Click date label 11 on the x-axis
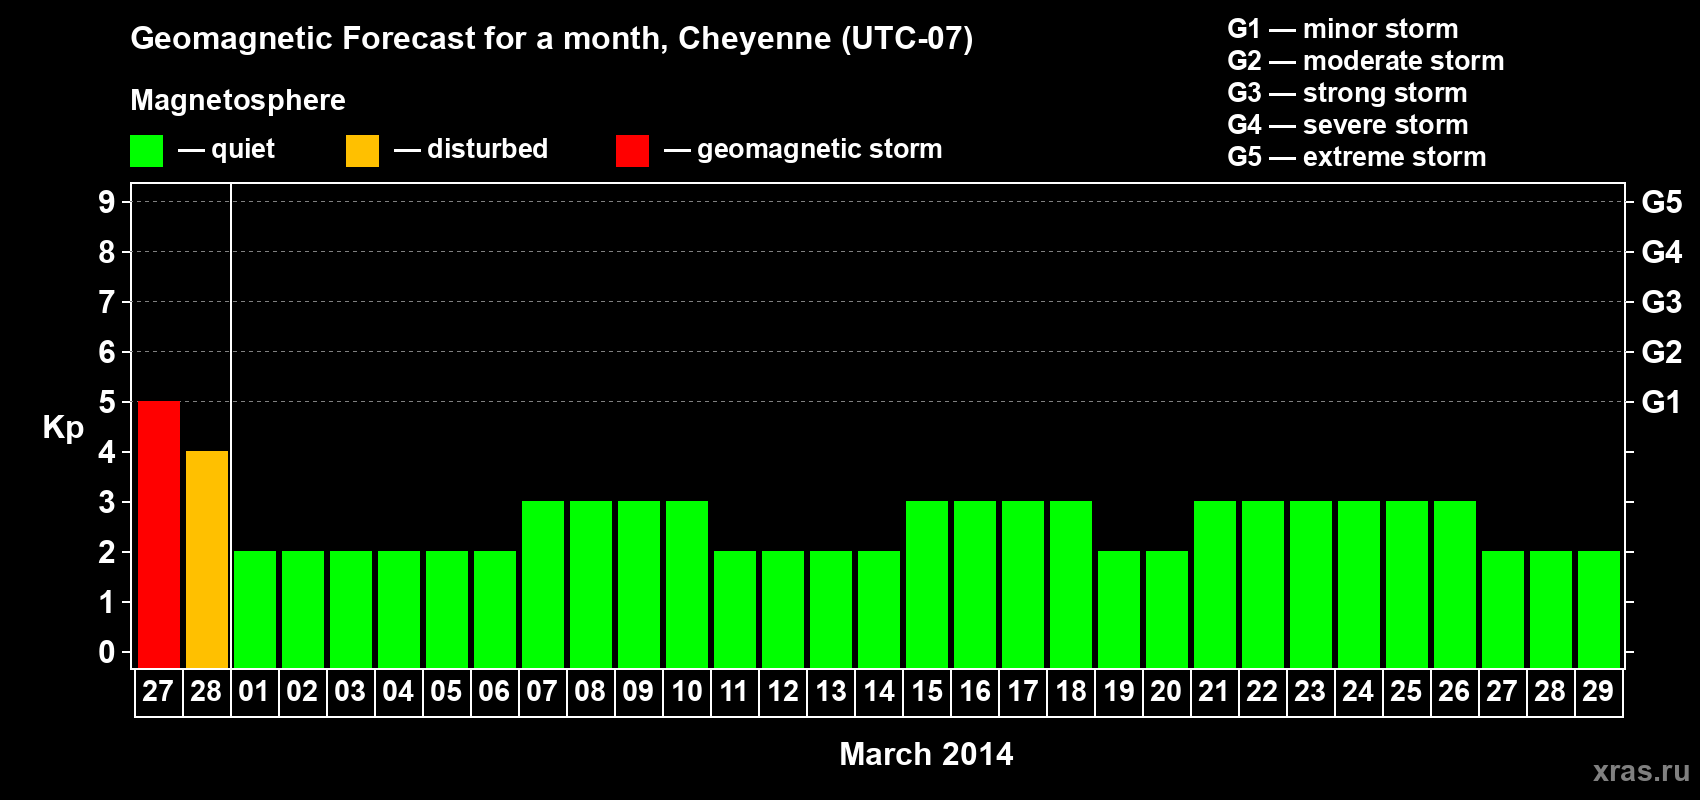Screen dimensions: 1700x800 [x=734, y=691]
